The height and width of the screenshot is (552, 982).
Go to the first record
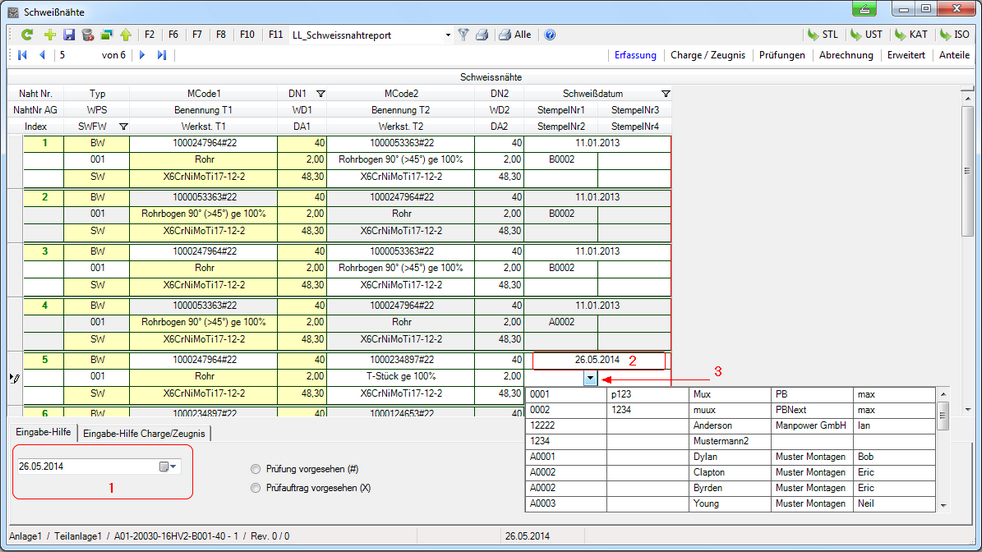[x=24, y=55]
